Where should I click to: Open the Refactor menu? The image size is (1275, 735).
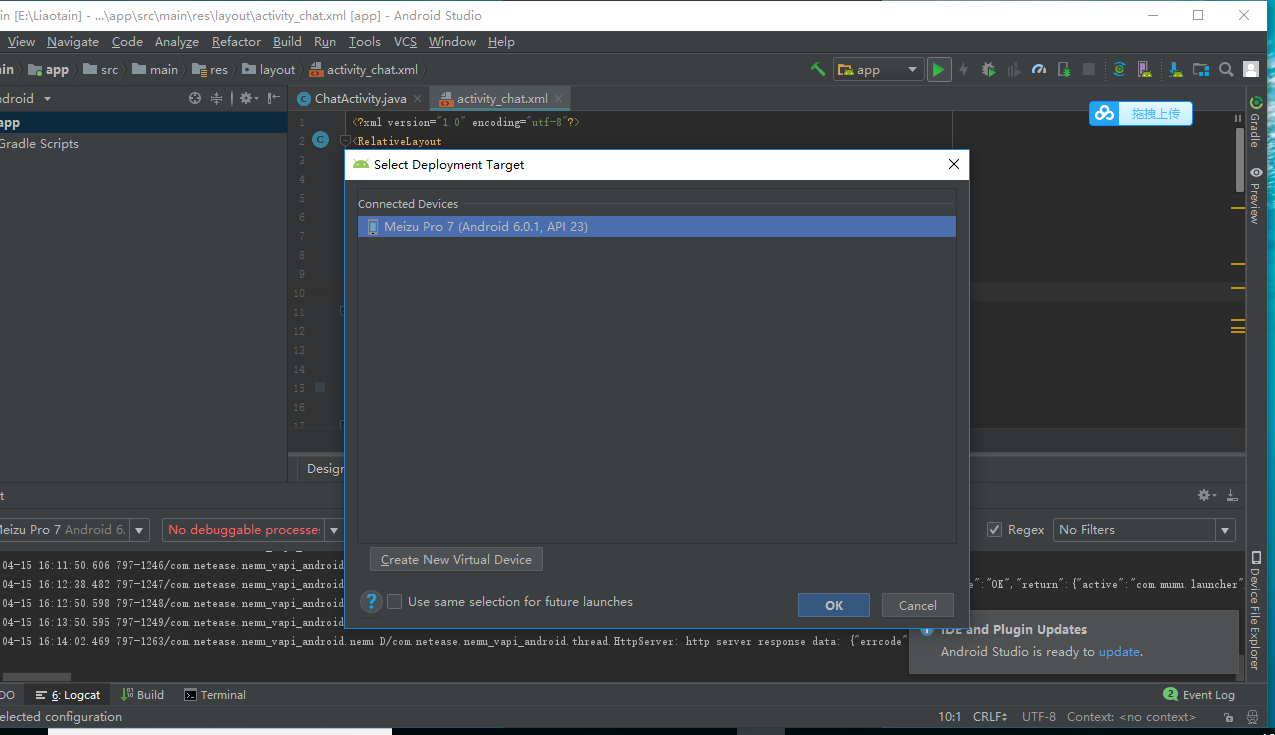(235, 41)
